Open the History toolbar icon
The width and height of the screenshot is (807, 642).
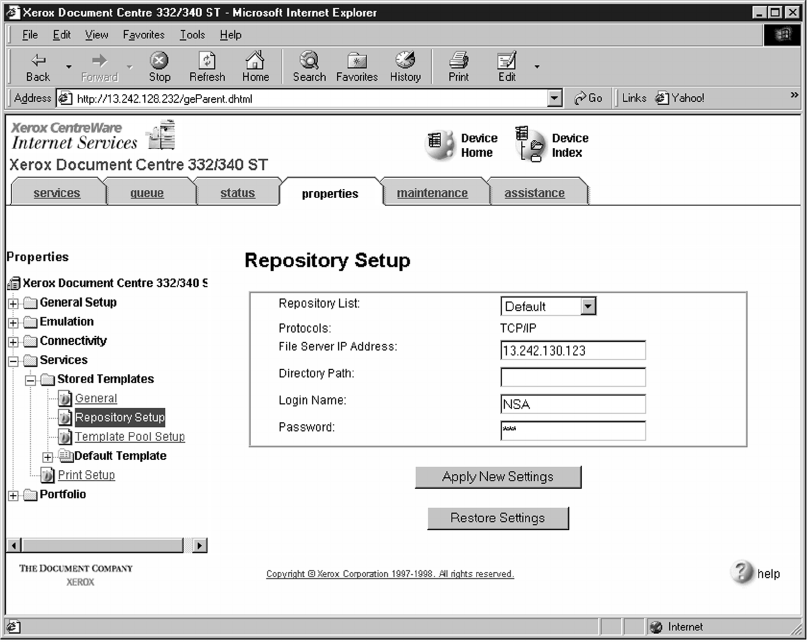pos(405,66)
